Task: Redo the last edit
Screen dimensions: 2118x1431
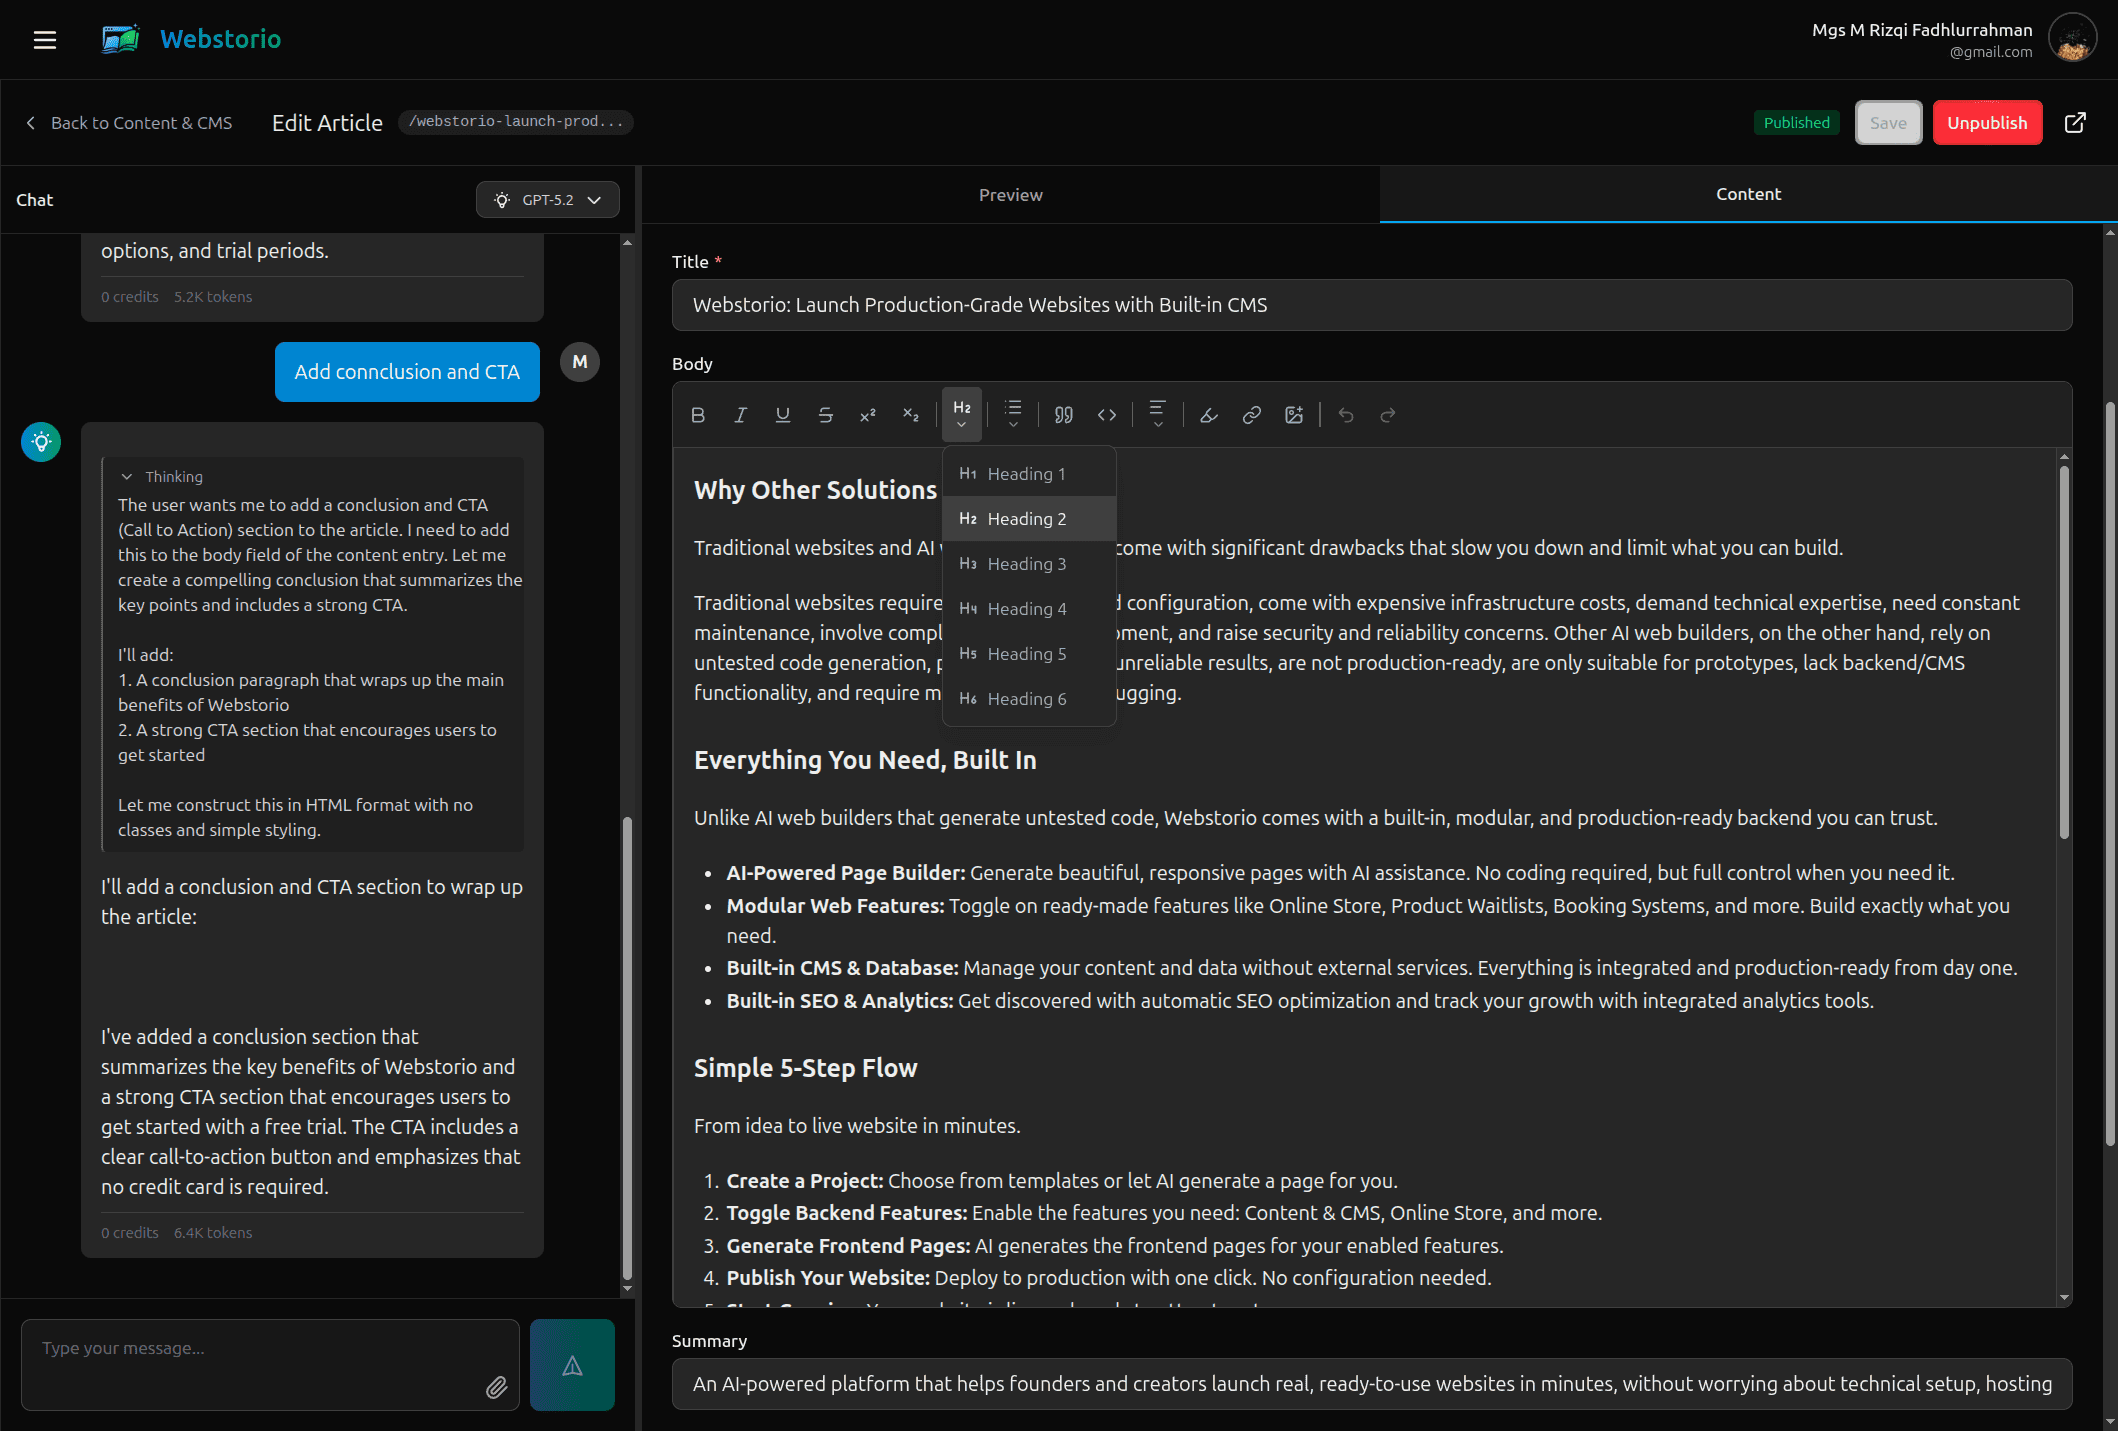Action: (x=1388, y=415)
